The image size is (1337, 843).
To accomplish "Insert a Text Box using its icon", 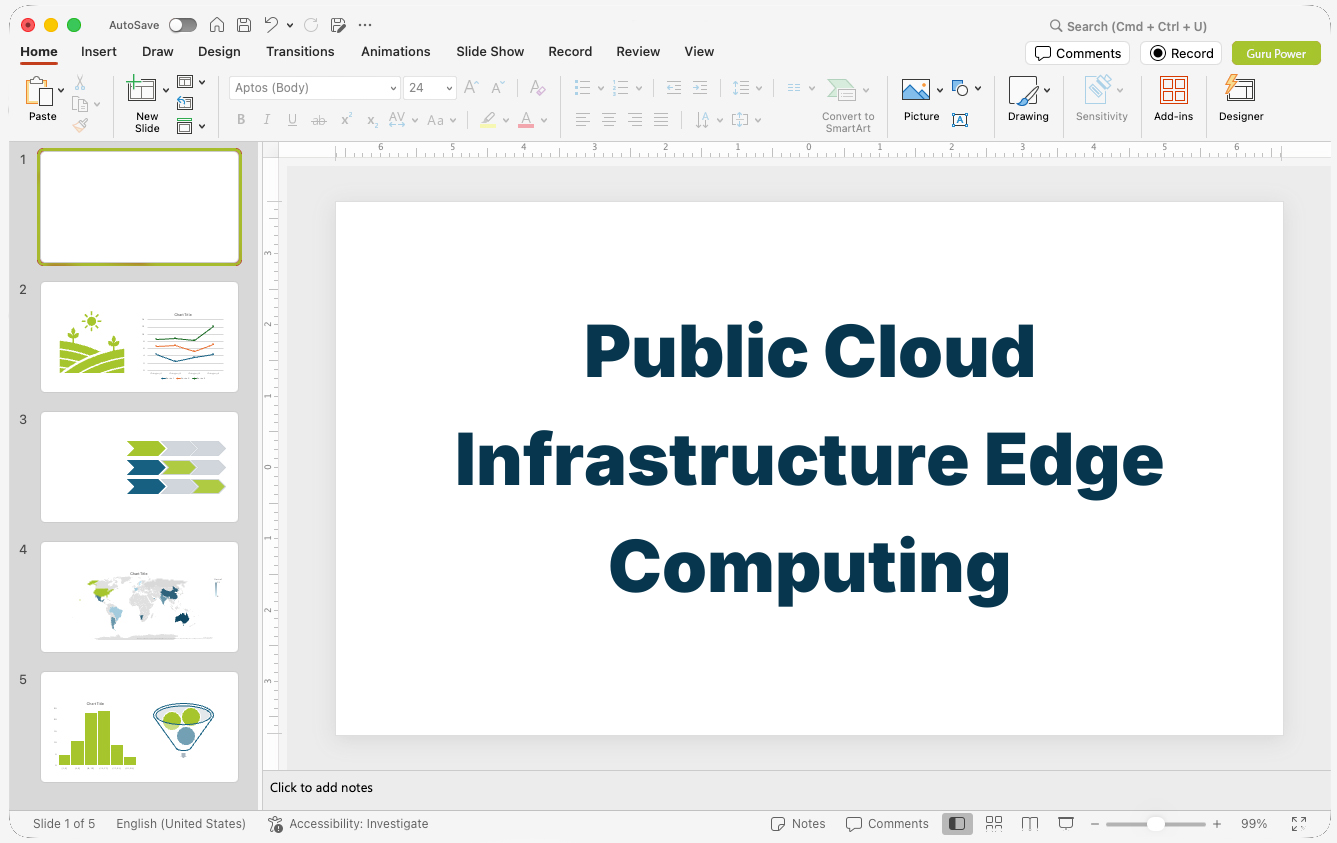I will 960,120.
